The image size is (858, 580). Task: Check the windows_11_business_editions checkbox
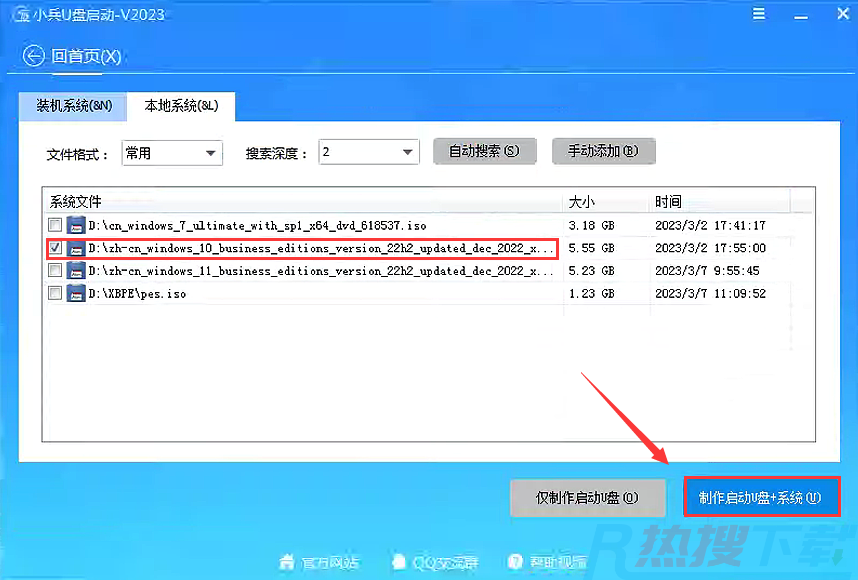[x=55, y=270]
